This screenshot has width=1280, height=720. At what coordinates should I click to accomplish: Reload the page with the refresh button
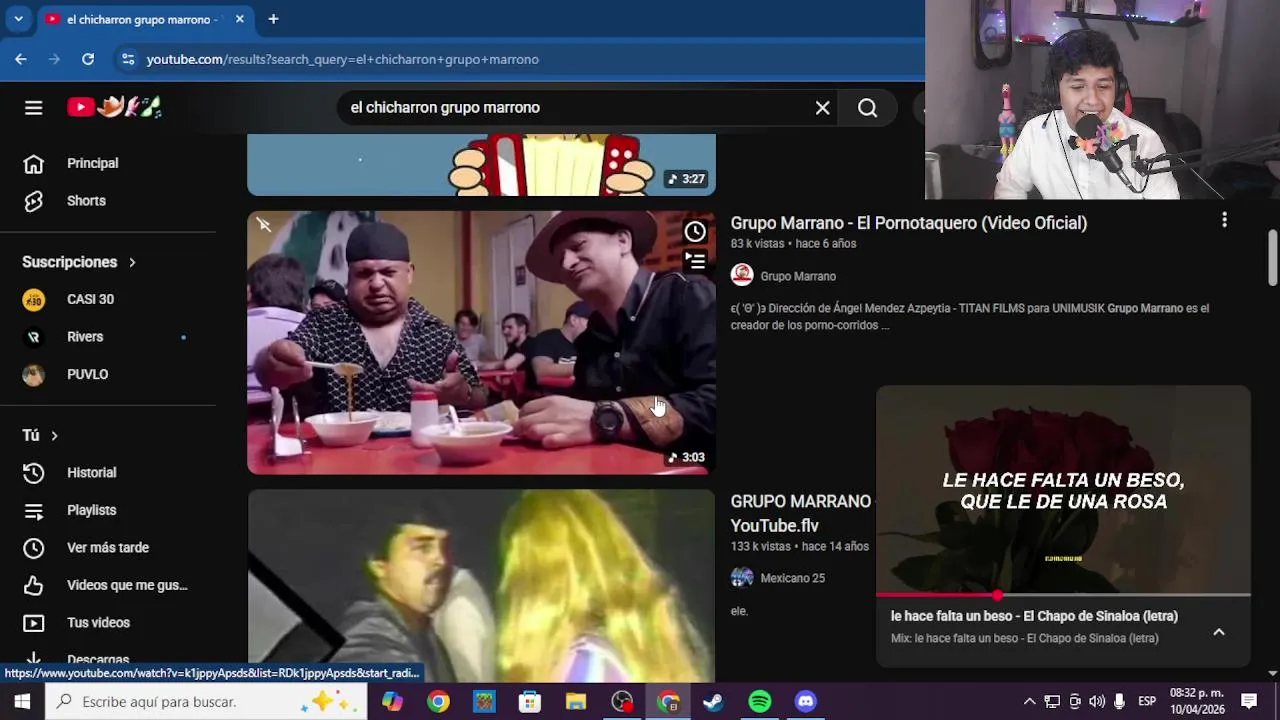[x=88, y=59]
